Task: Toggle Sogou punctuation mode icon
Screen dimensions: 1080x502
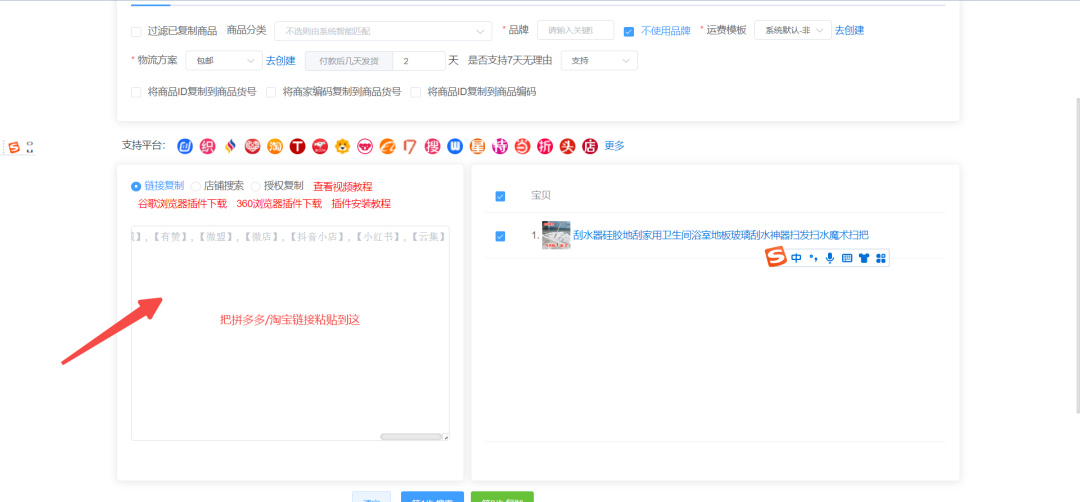Action: (813, 258)
